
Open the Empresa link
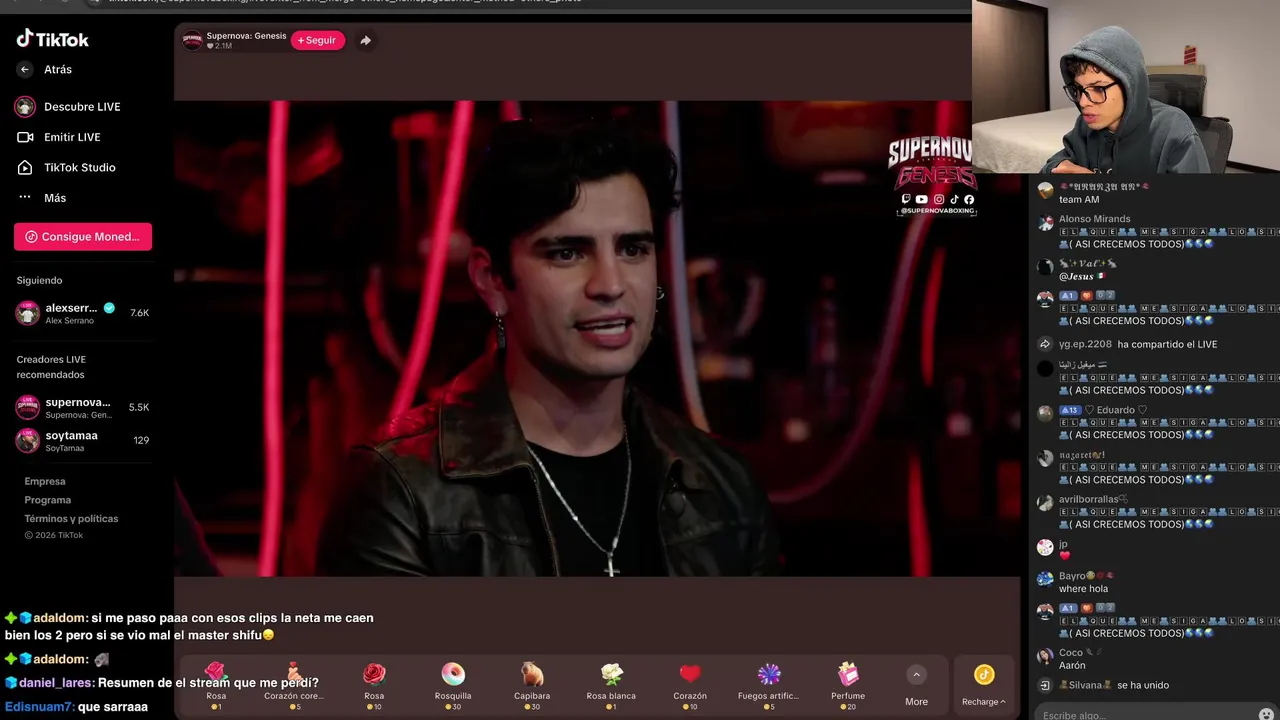click(45, 481)
